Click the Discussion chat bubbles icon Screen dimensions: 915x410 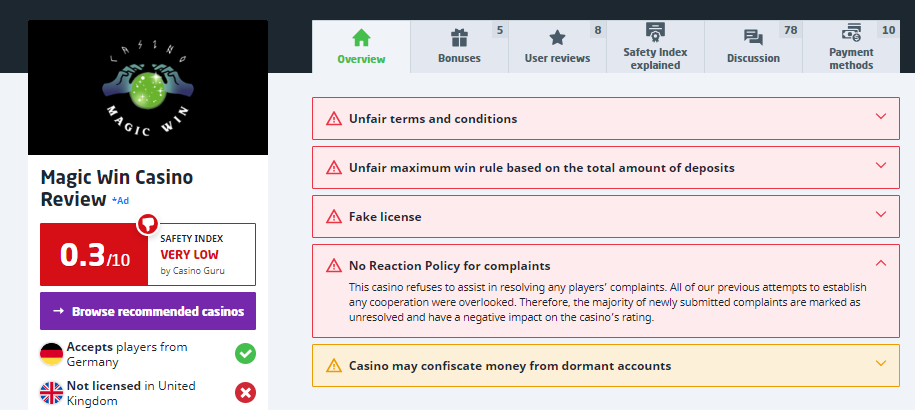pyautogui.click(x=753, y=38)
